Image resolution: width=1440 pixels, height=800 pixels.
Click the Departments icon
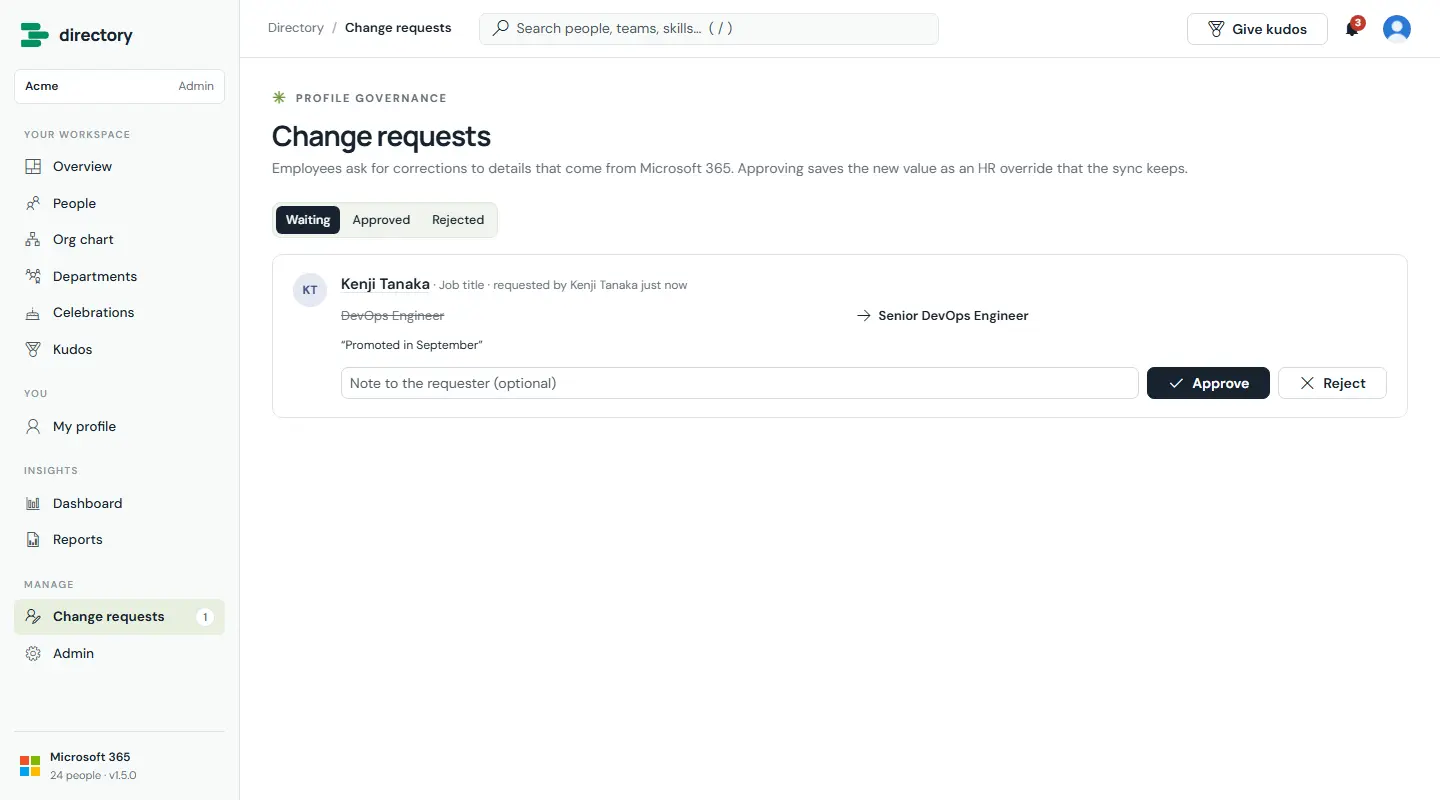33,276
